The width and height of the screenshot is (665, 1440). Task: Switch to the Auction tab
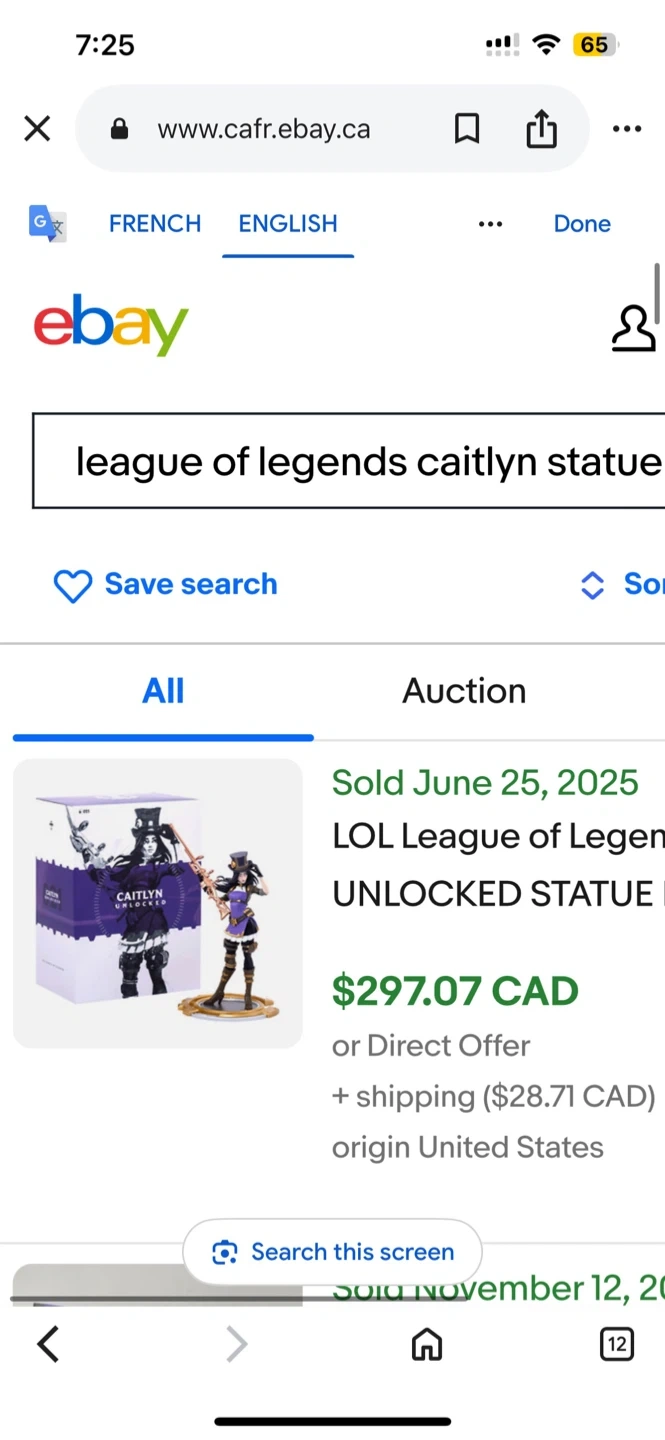coord(464,691)
